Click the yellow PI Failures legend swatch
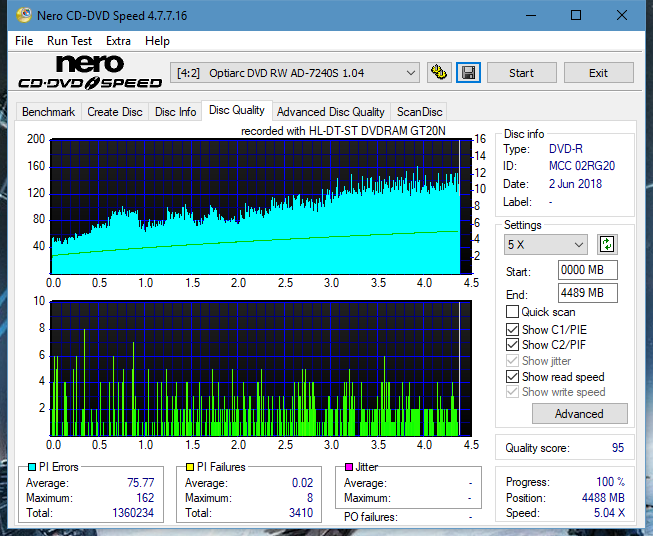The height and width of the screenshot is (536, 653). click(x=190, y=467)
